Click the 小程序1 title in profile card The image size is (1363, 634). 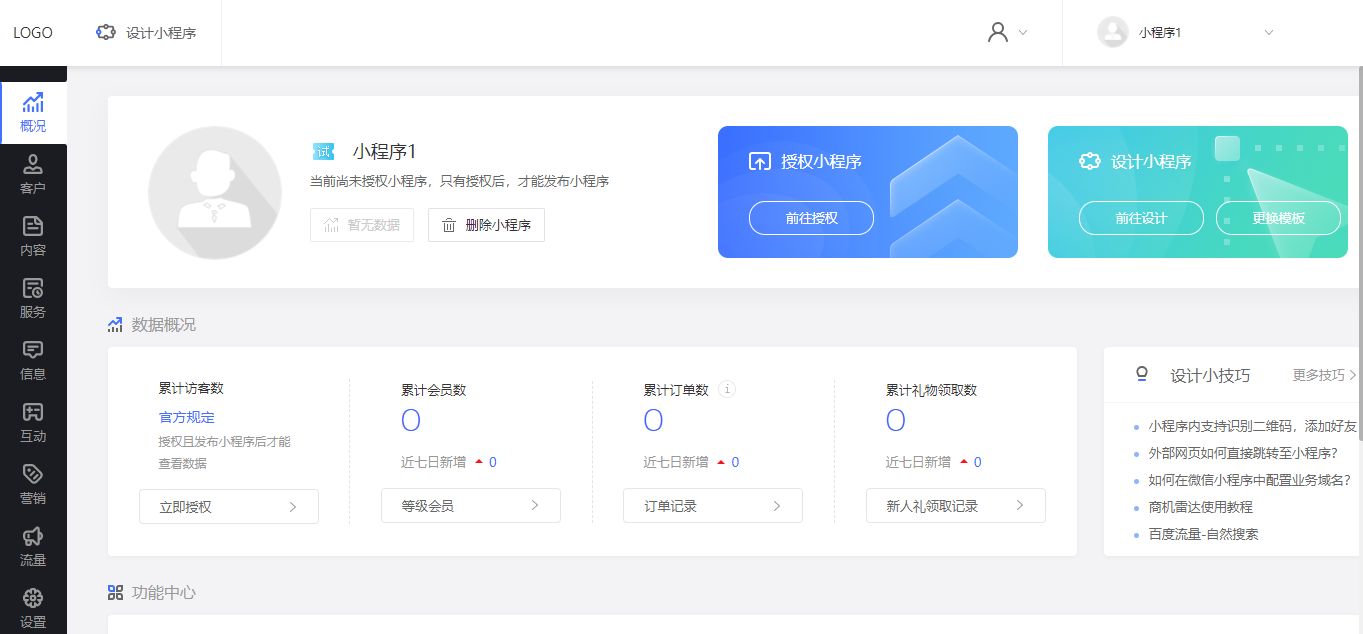coord(384,152)
